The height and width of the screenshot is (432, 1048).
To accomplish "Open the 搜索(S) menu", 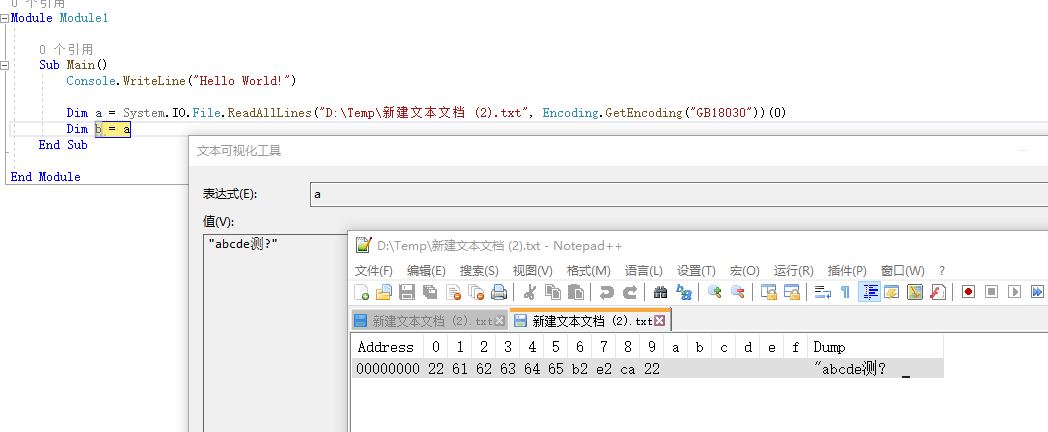I will point(479,271).
